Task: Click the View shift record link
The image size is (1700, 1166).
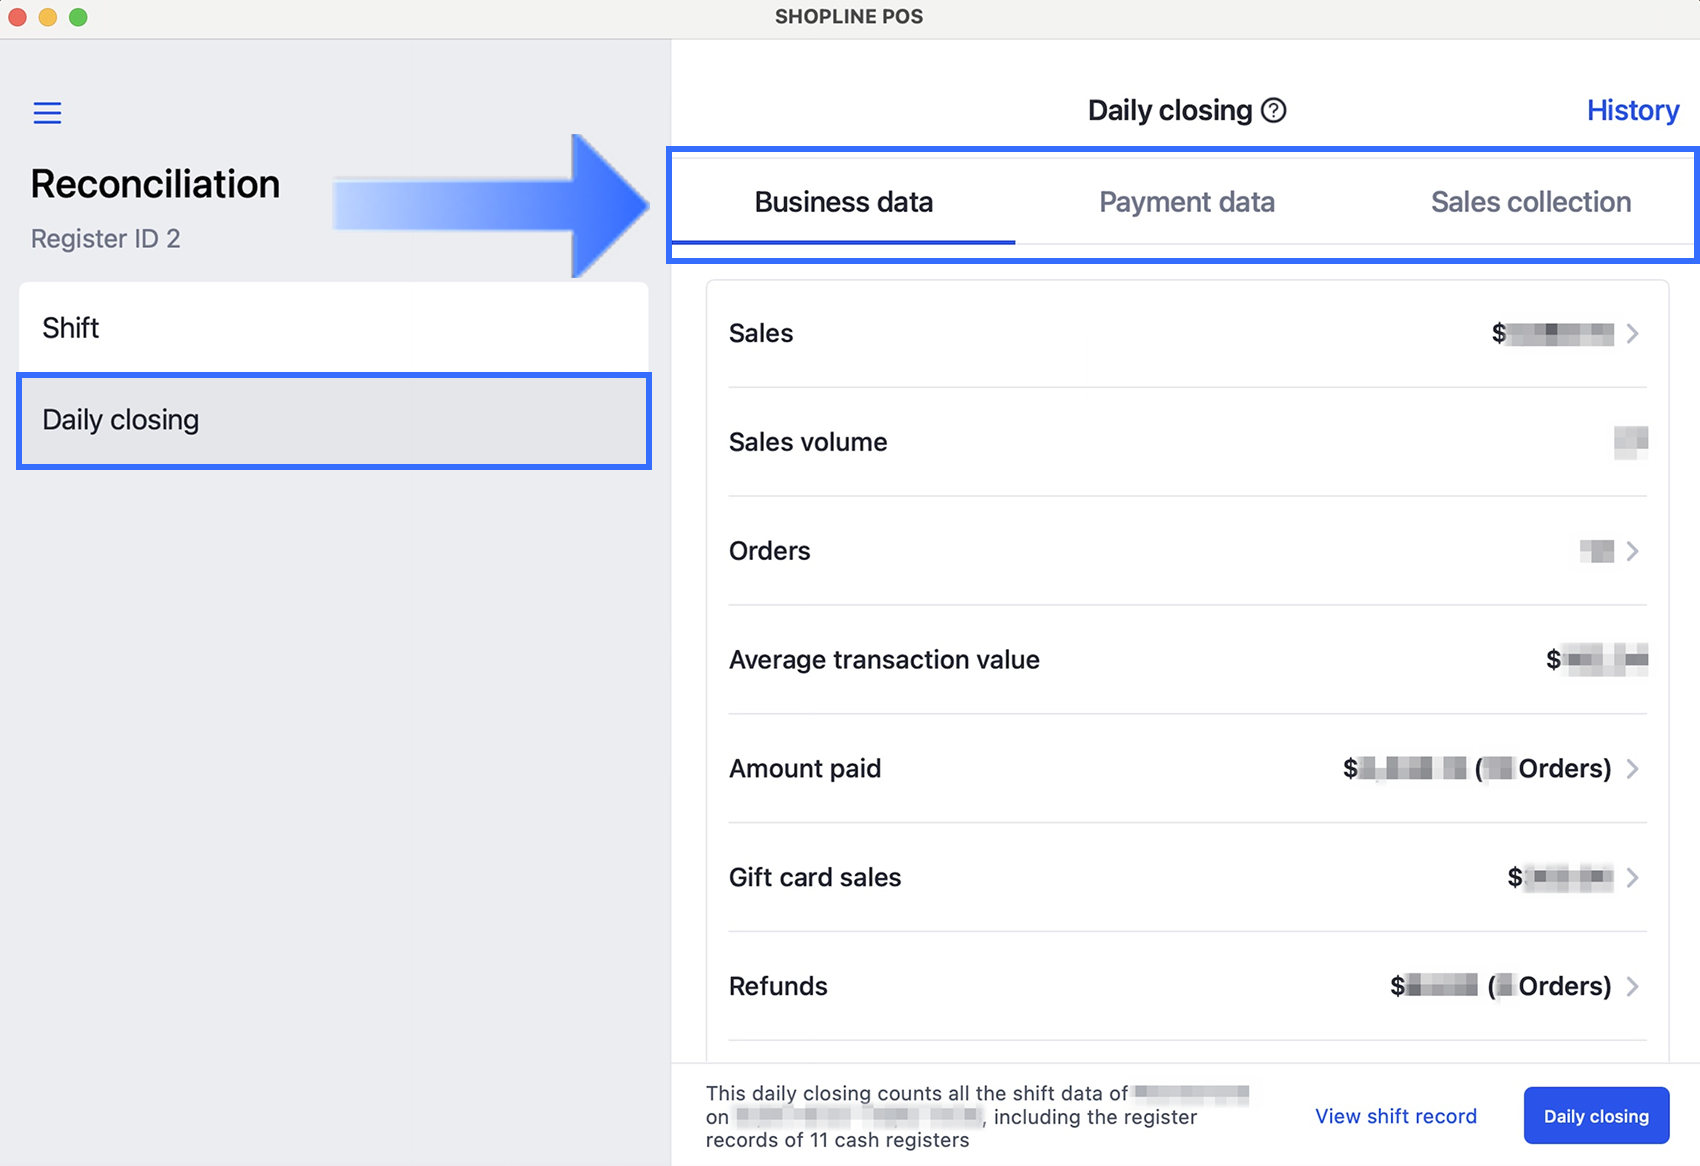Action: tap(1395, 1116)
